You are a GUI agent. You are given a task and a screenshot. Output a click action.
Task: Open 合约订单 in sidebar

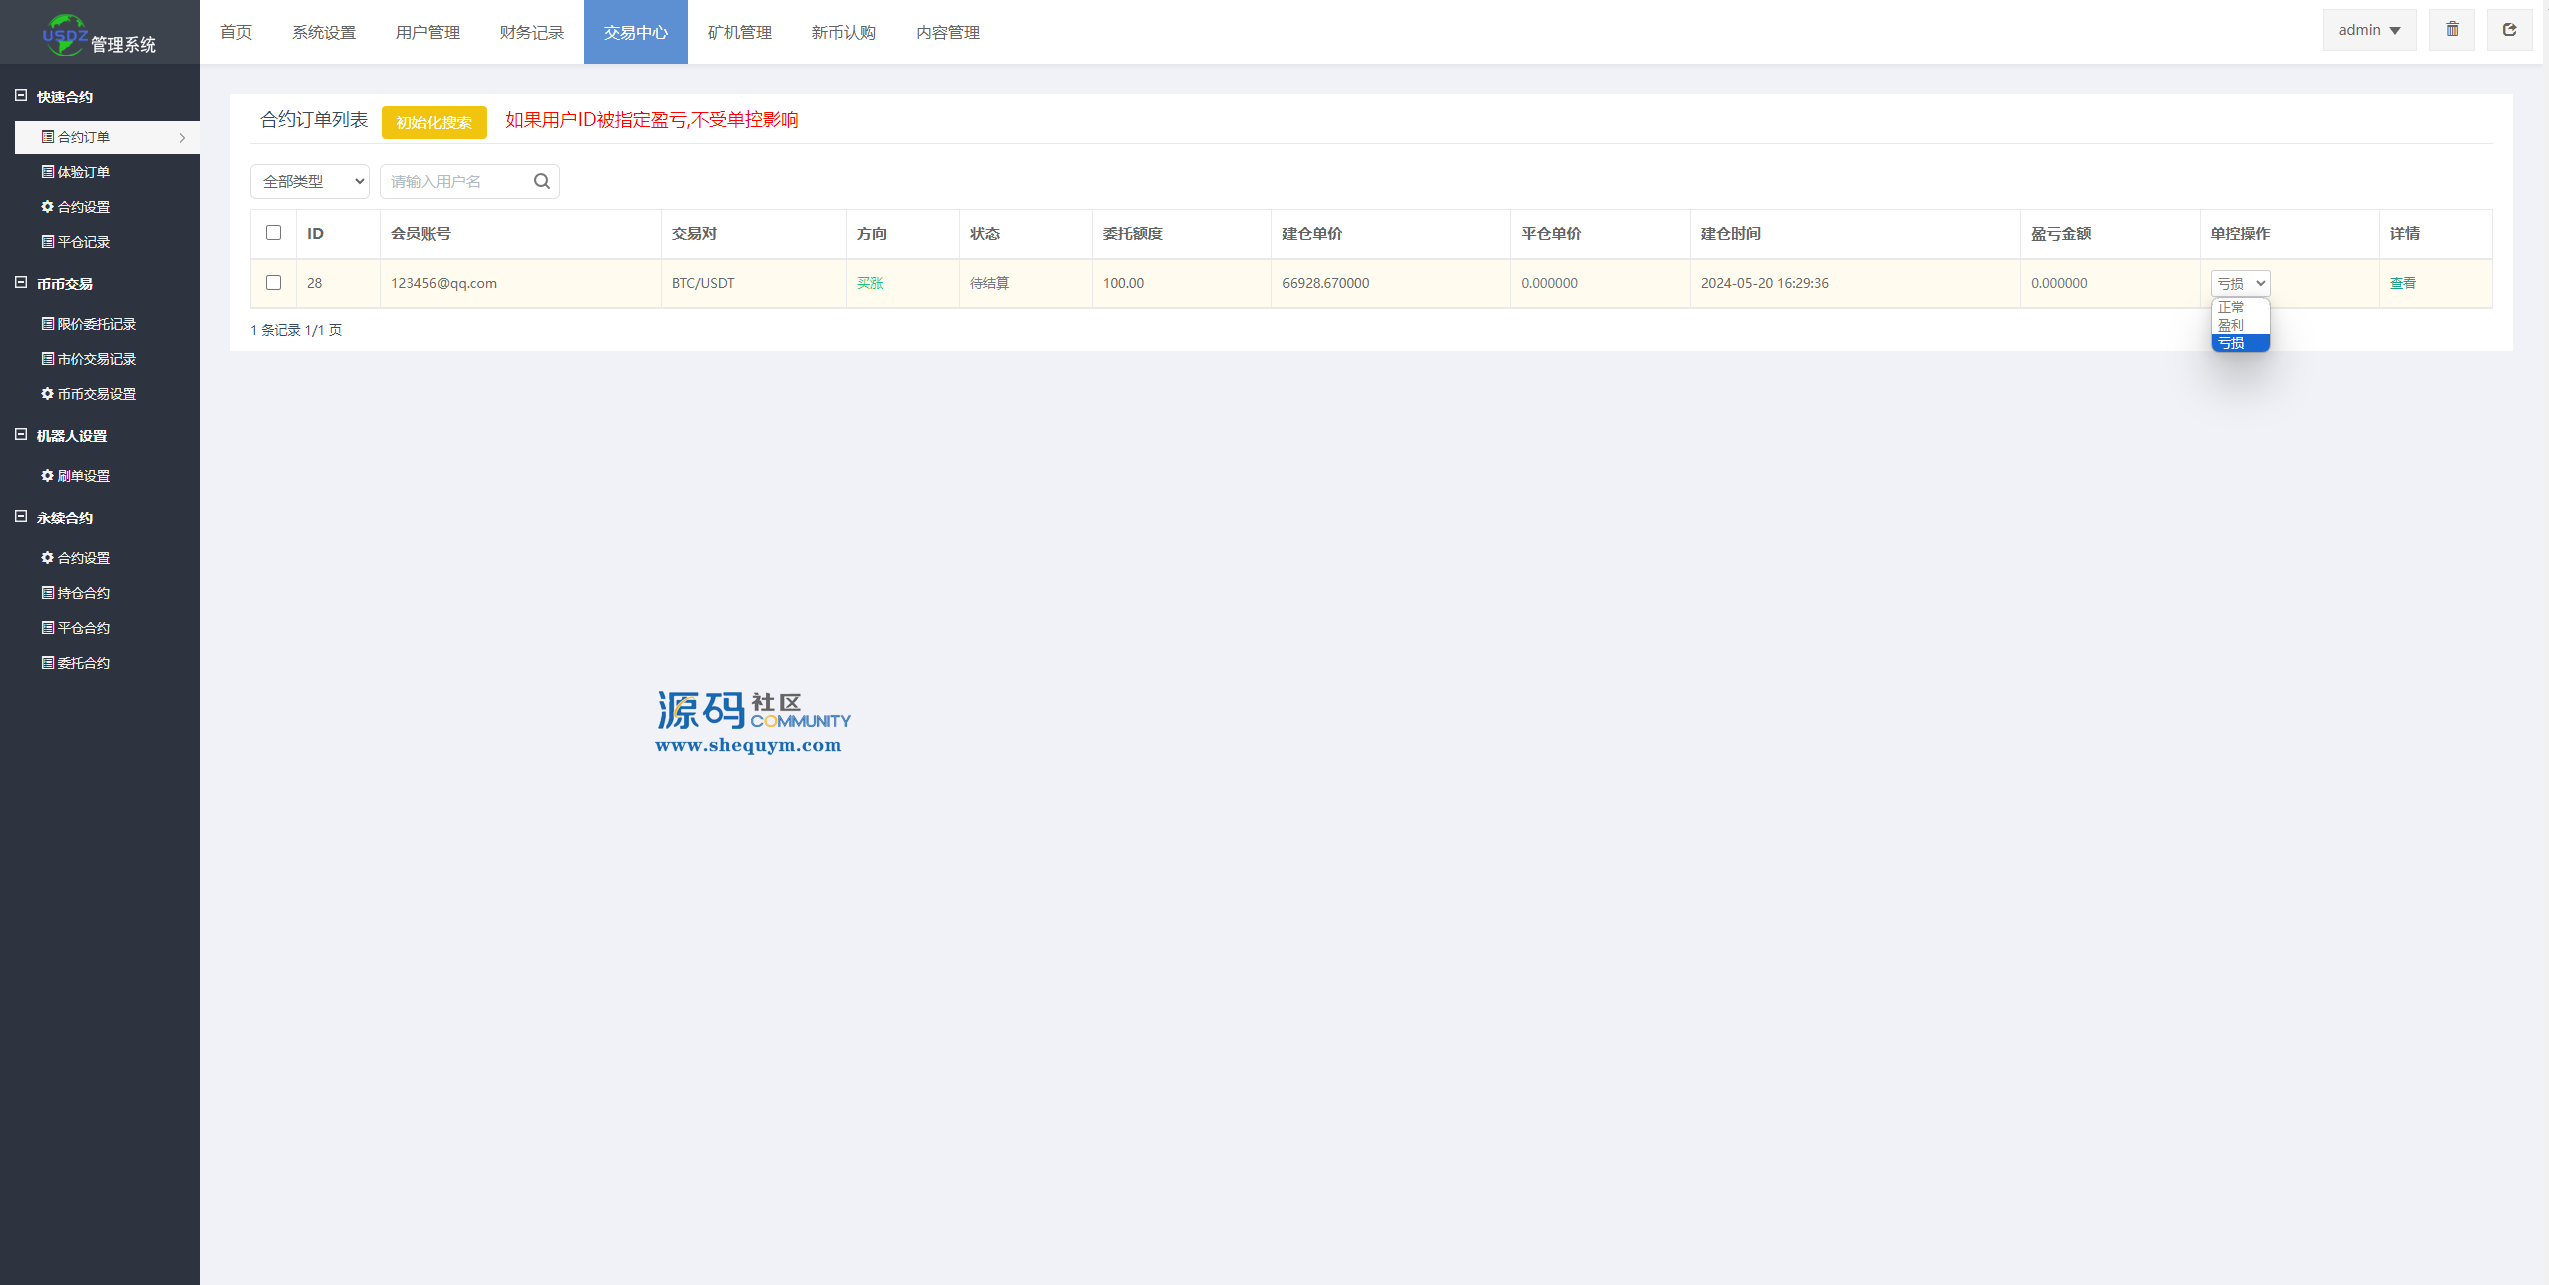tap(107, 137)
